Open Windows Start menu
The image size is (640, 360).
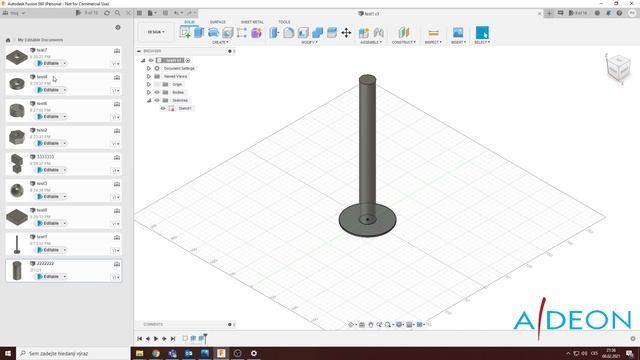(8, 353)
